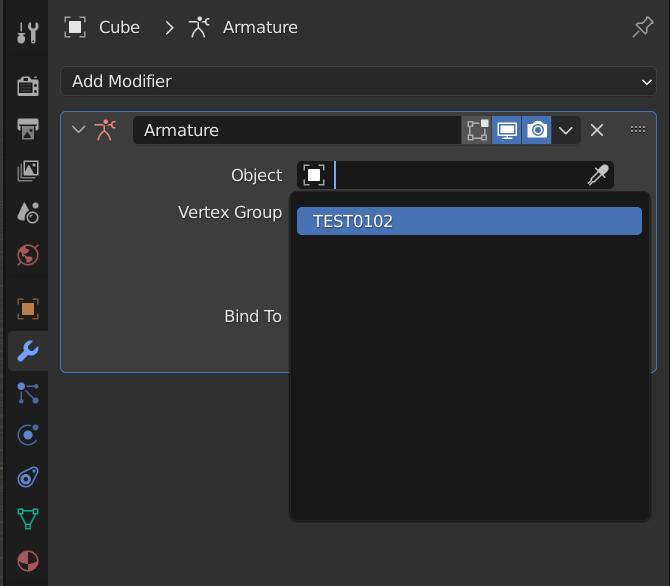This screenshot has height=586, width=670.
Task: Open the World properties tab
Action: point(28,255)
